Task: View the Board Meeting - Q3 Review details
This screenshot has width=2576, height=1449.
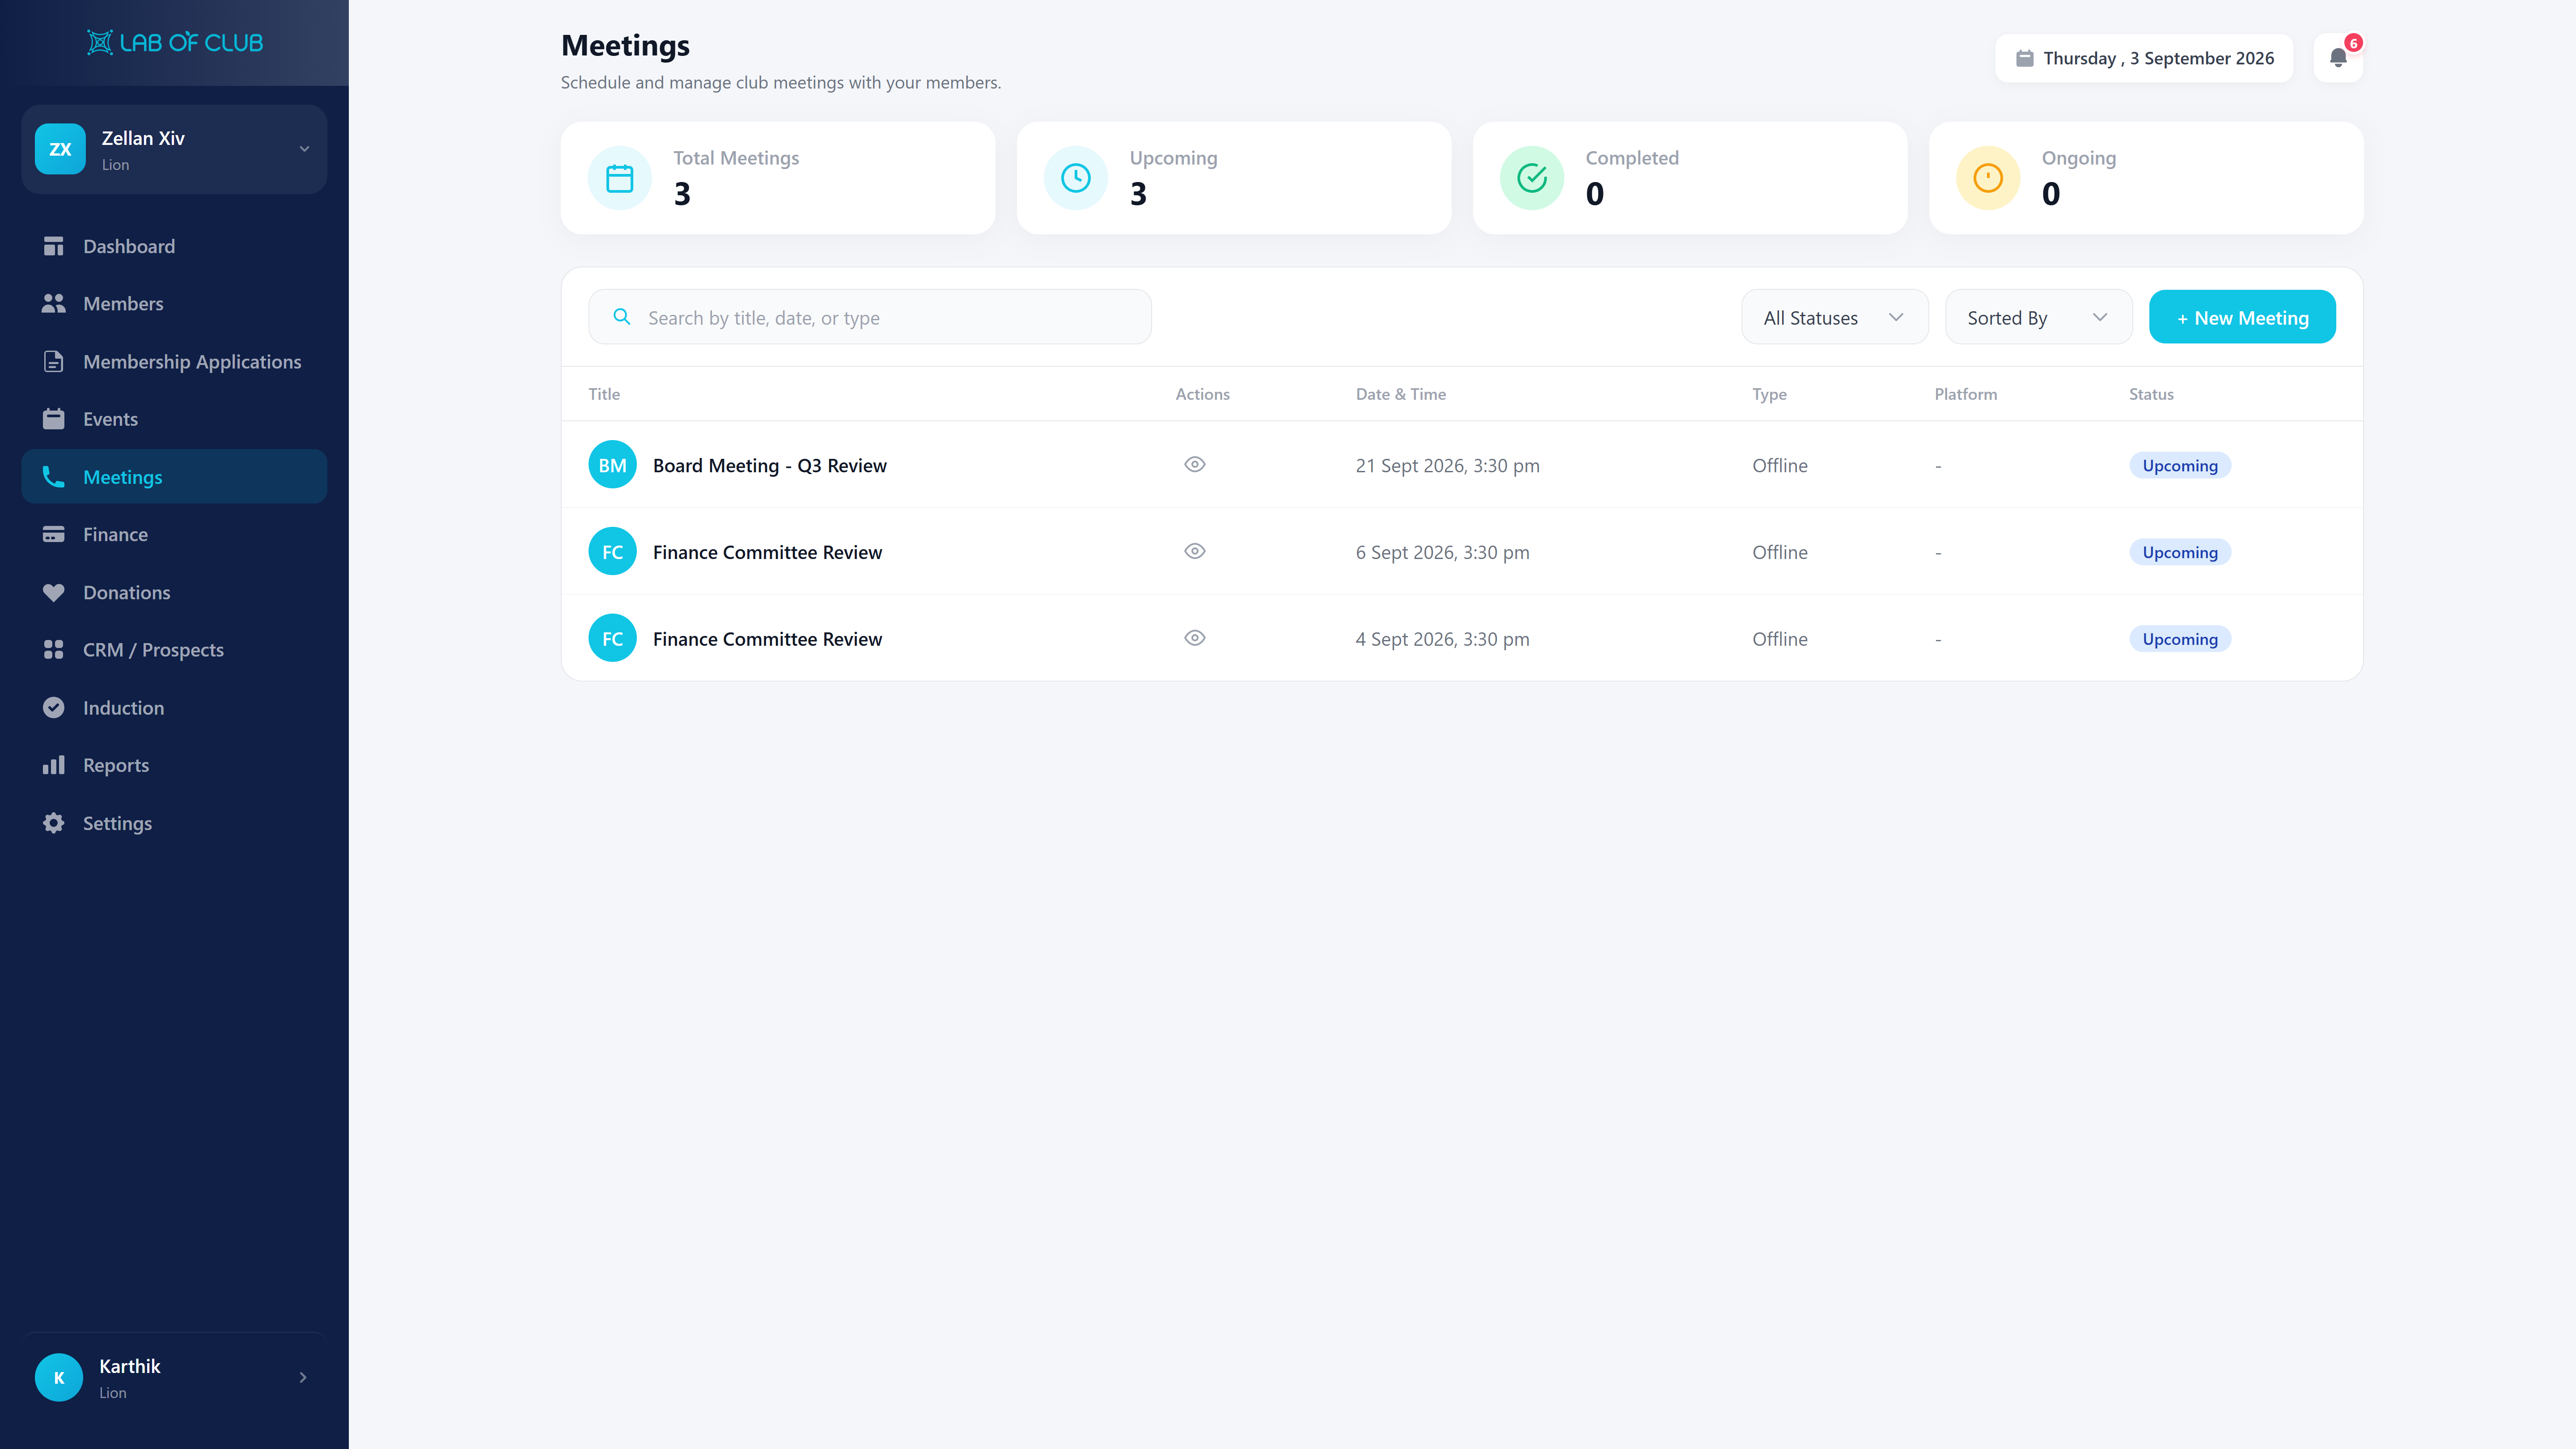Action: (1194, 464)
